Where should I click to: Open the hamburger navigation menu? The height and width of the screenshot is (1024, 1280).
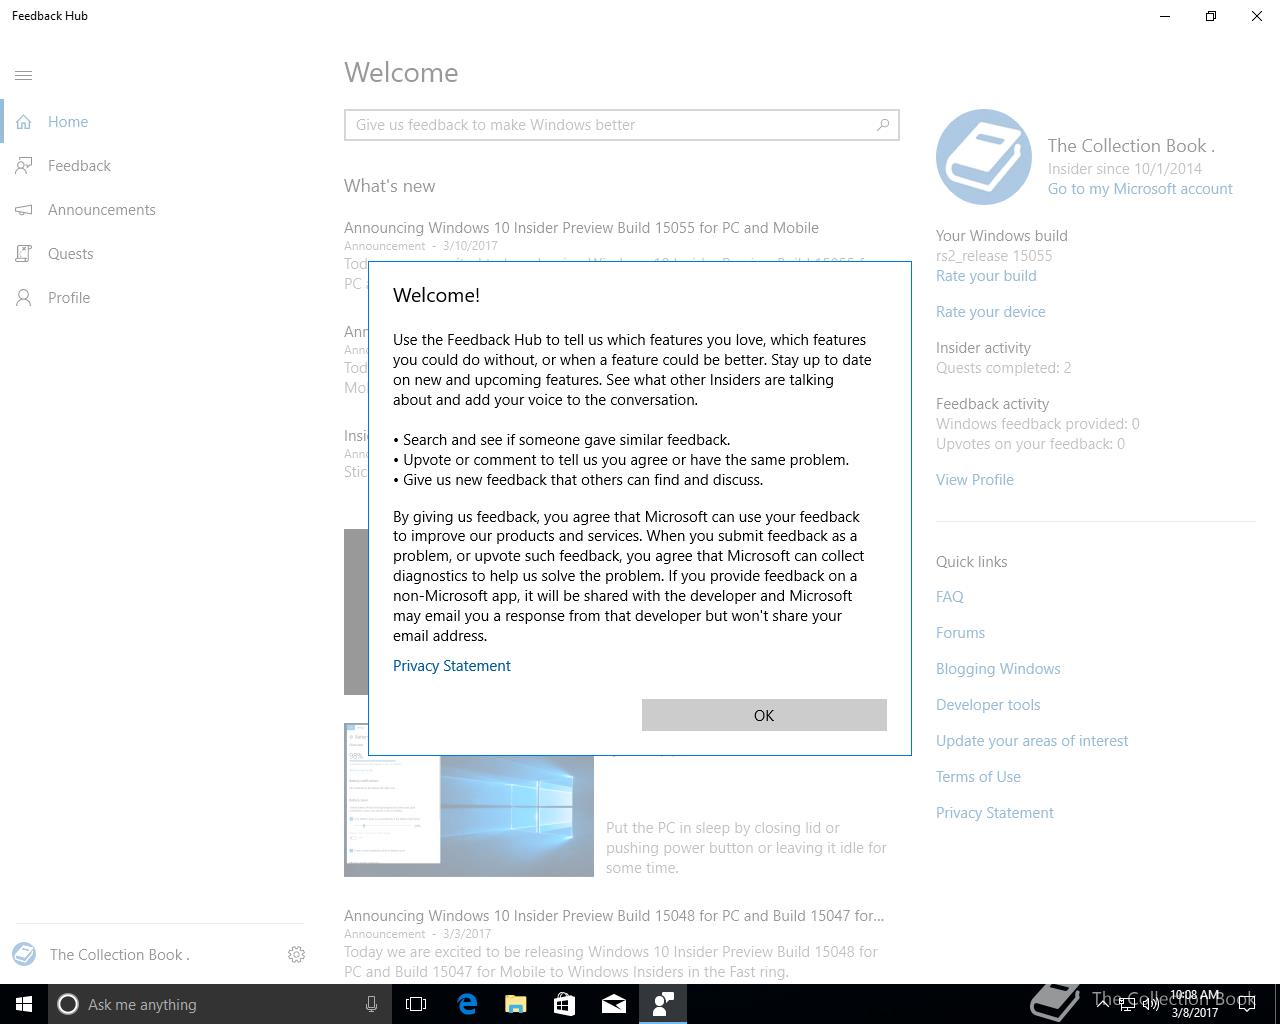(x=24, y=75)
